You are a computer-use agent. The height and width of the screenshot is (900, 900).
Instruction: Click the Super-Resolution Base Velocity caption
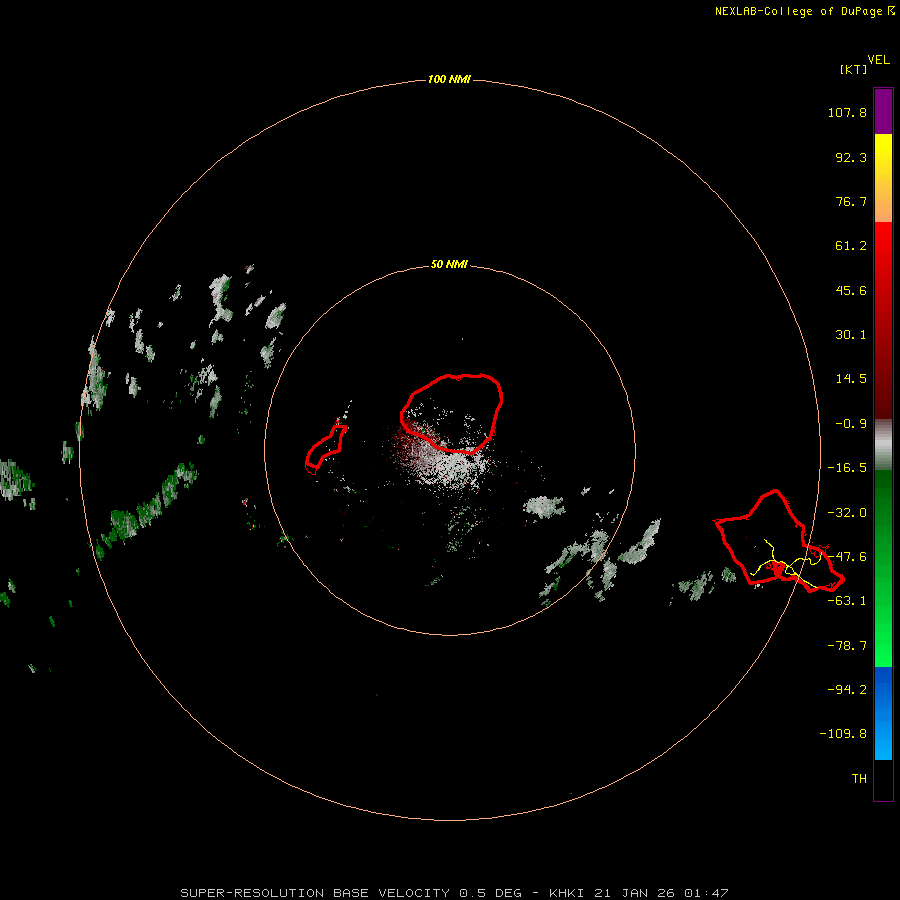click(x=454, y=893)
